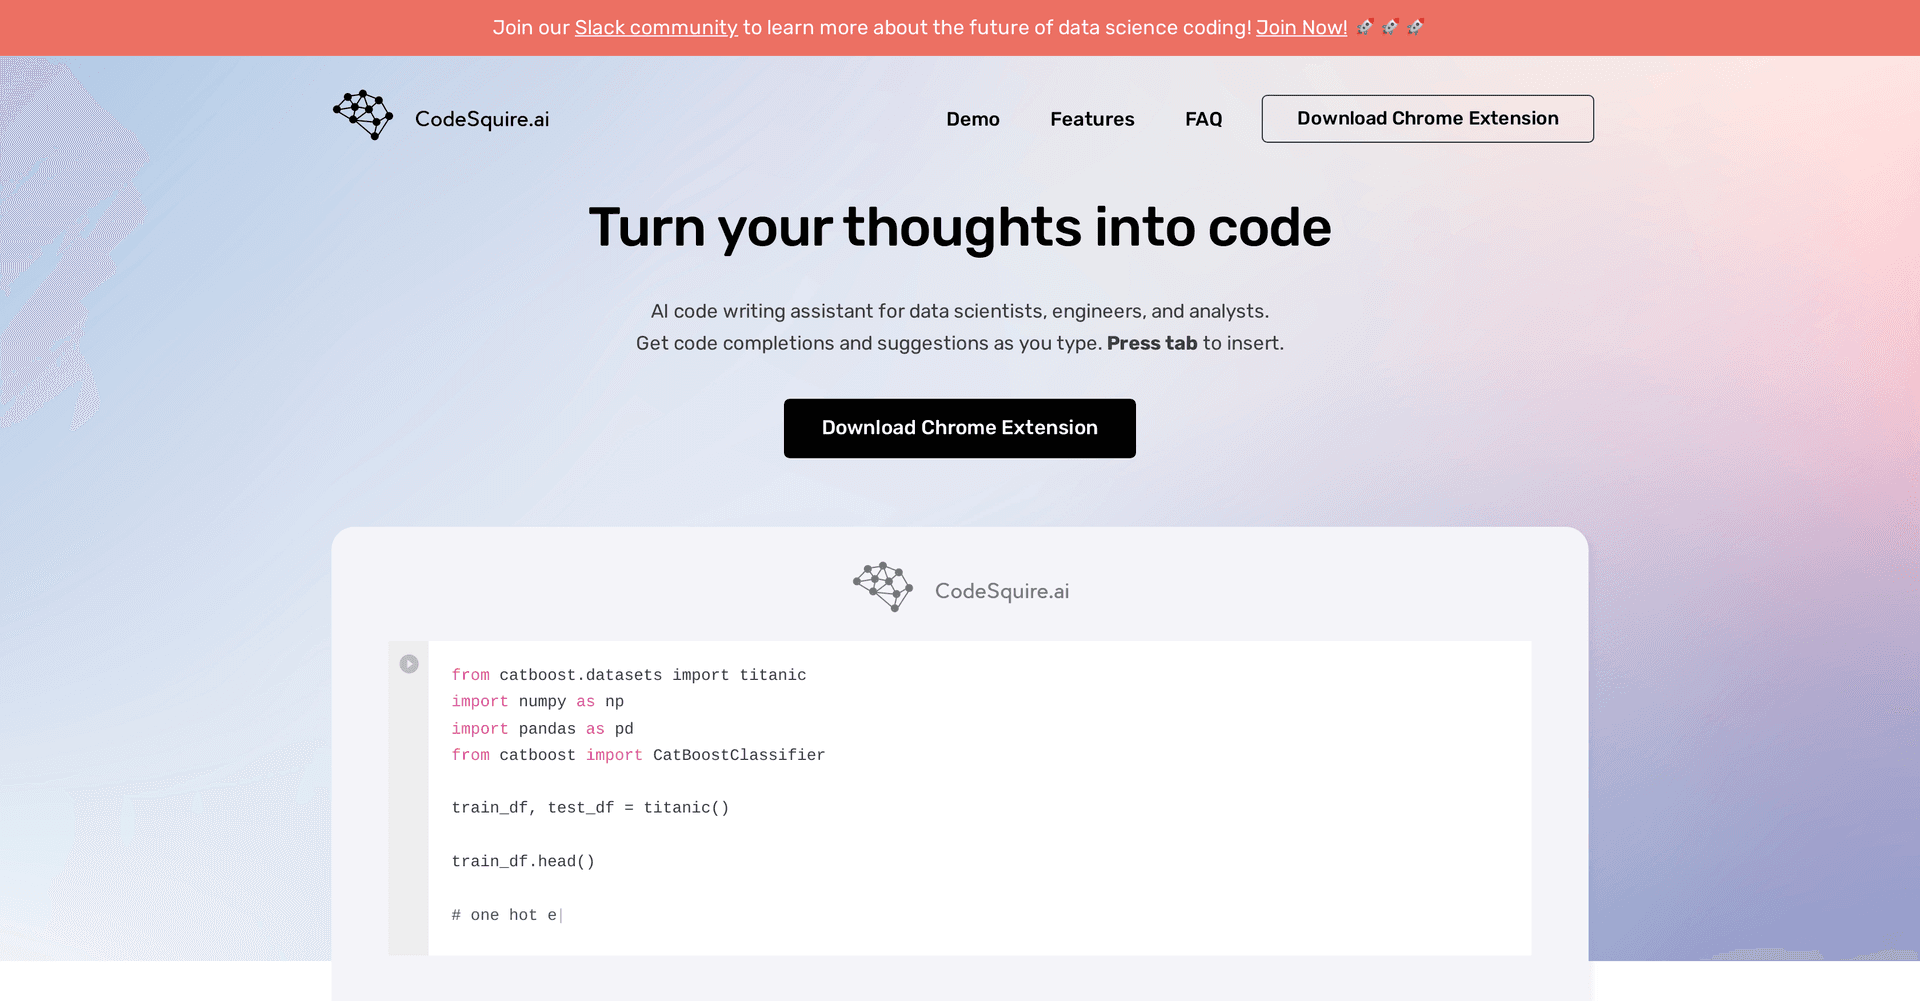Viewport: 1920px width, 1001px height.
Task: Open the FAQ nav link
Action: pyautogui.click(x=1203, y=119)
